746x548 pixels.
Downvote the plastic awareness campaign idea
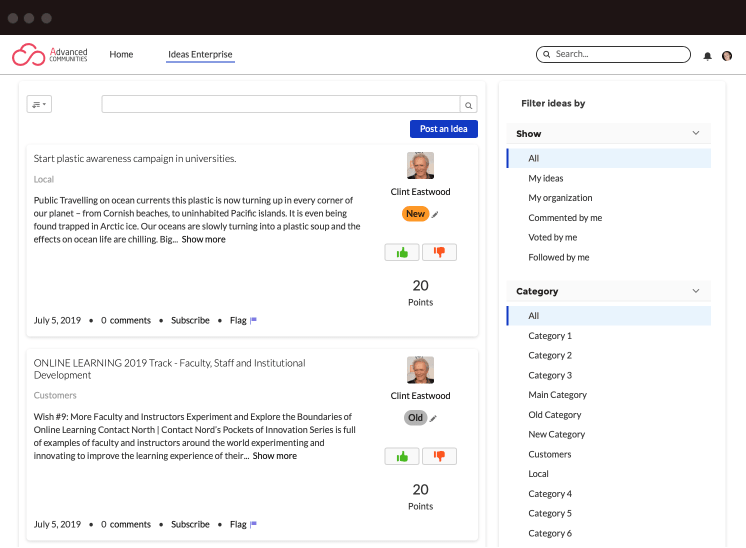click(439, 252)
